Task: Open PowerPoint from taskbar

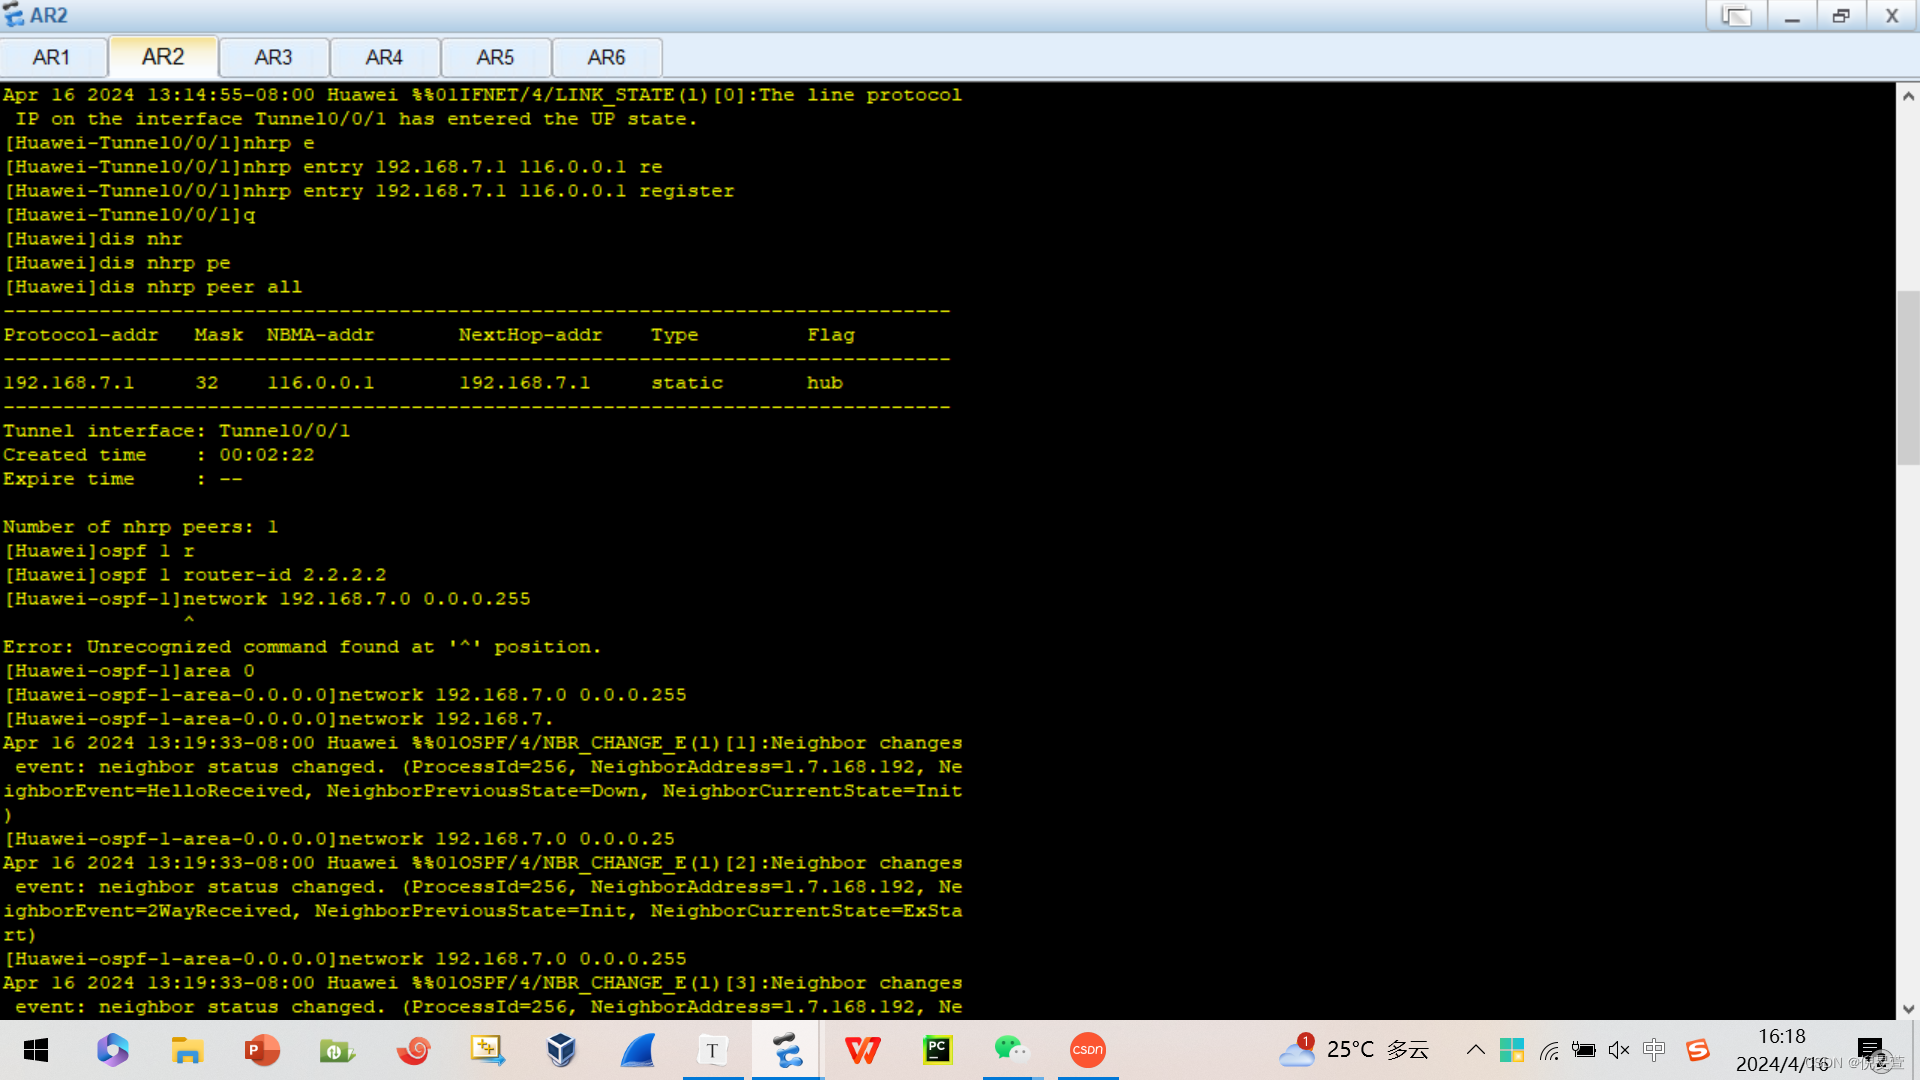Action: (262, 1050)
